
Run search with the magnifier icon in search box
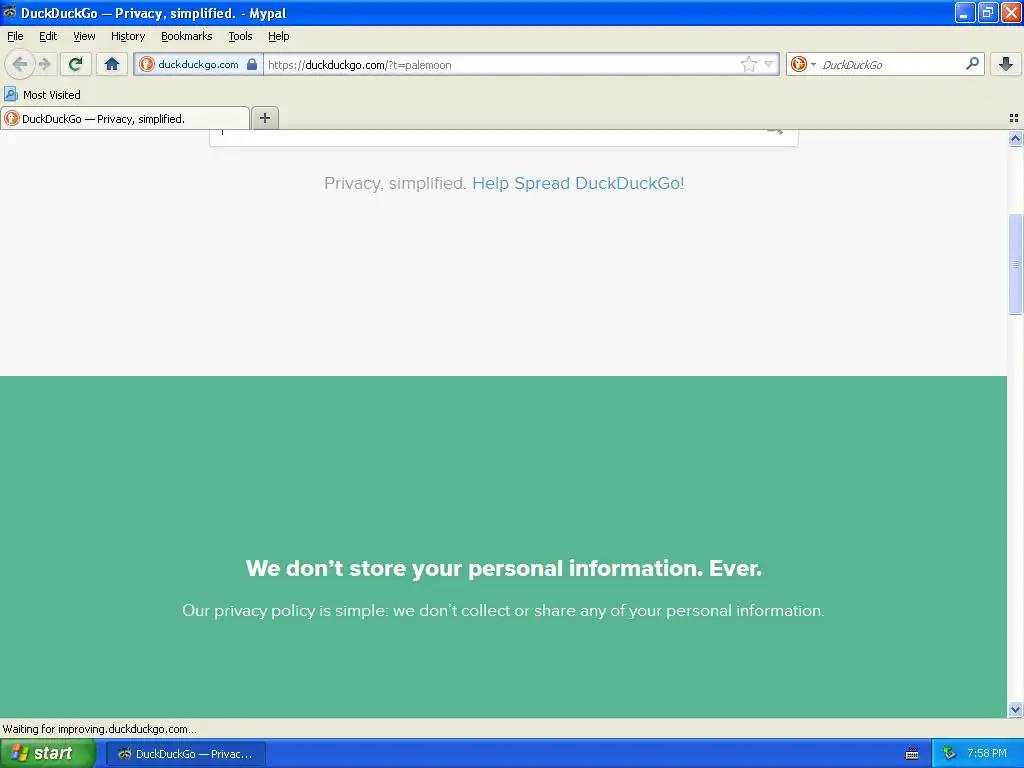pyautogui.click(x=972, y=64)
